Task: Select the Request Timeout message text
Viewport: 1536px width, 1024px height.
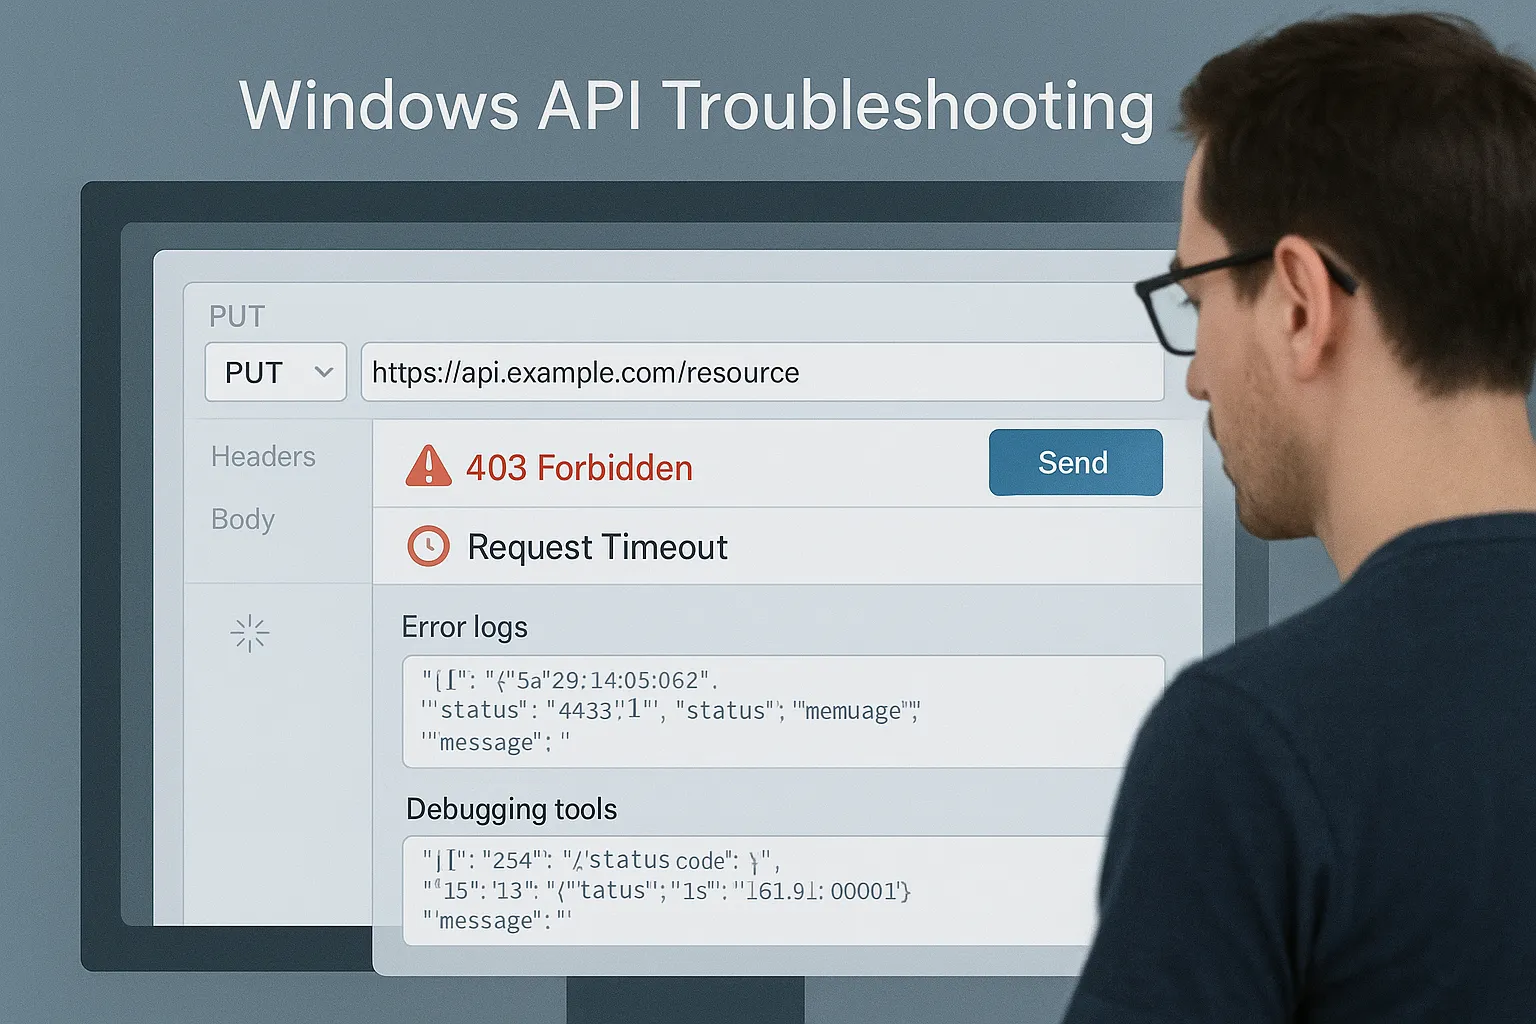Action: (x=597, y=548)
